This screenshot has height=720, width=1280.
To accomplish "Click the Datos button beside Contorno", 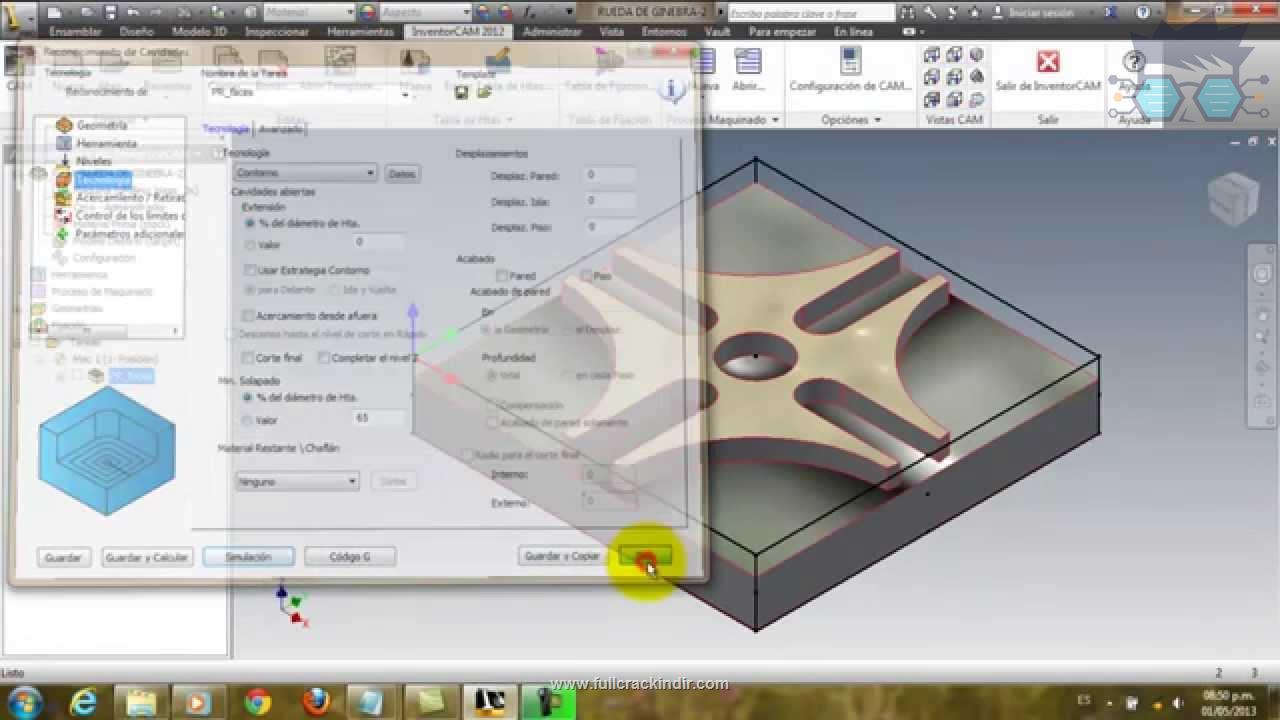I will pos(401,174).
